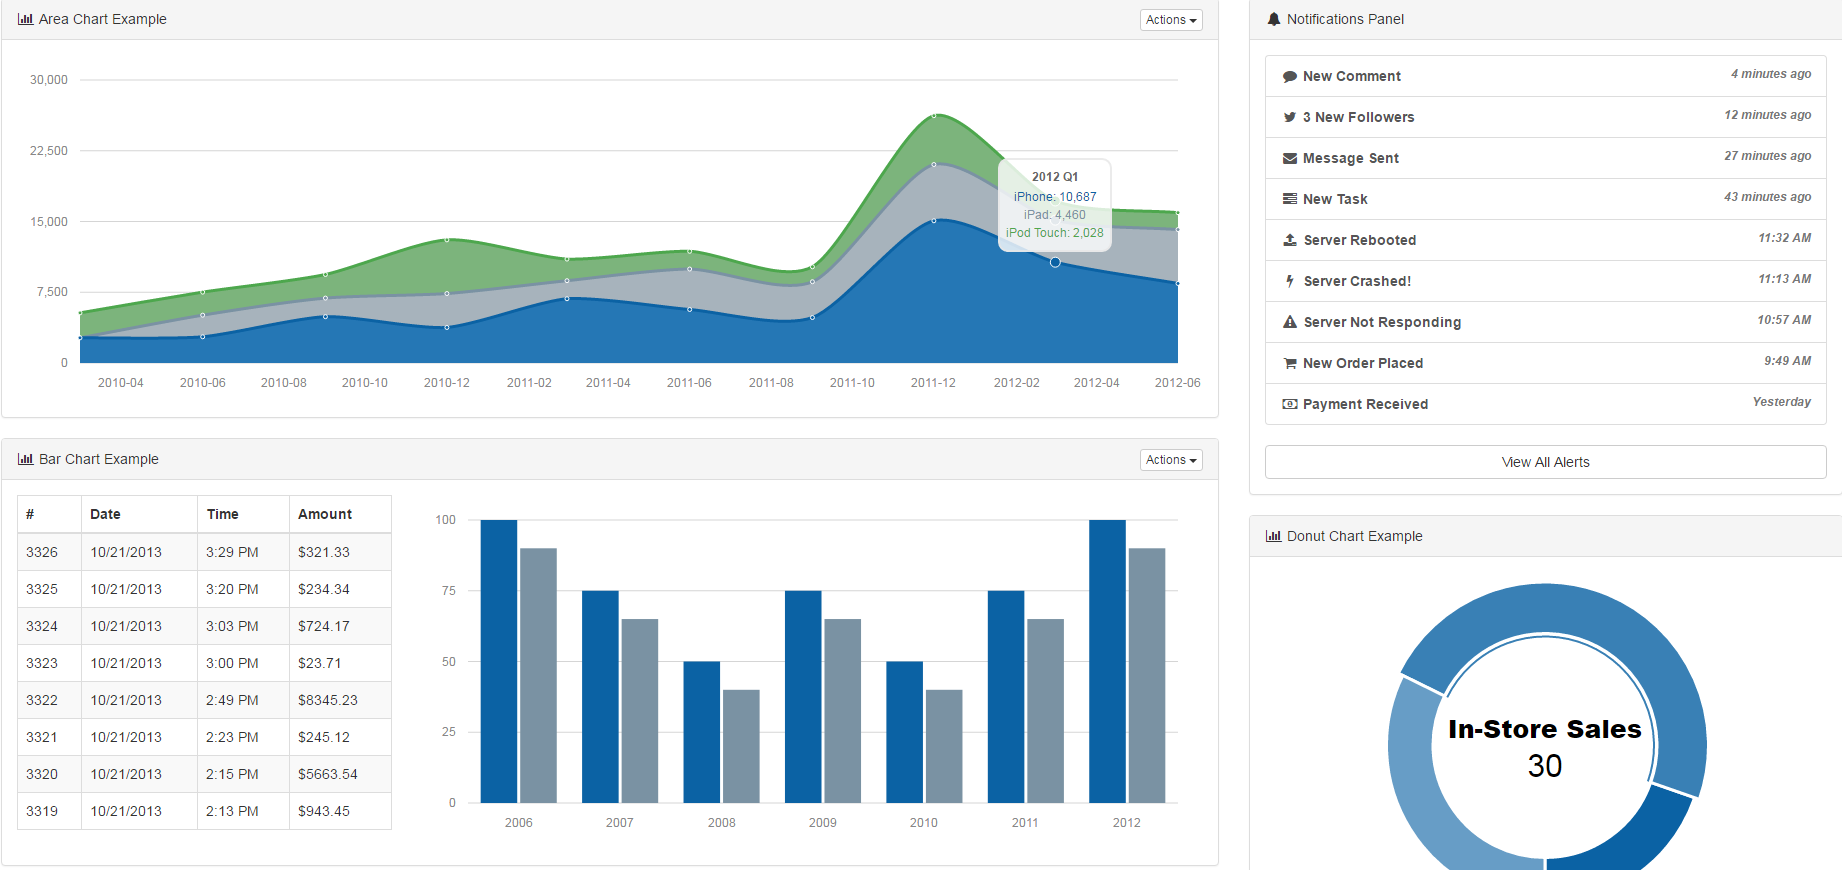Open the New Task notification
This screenshot has height=870, width=1842.
1545,199
